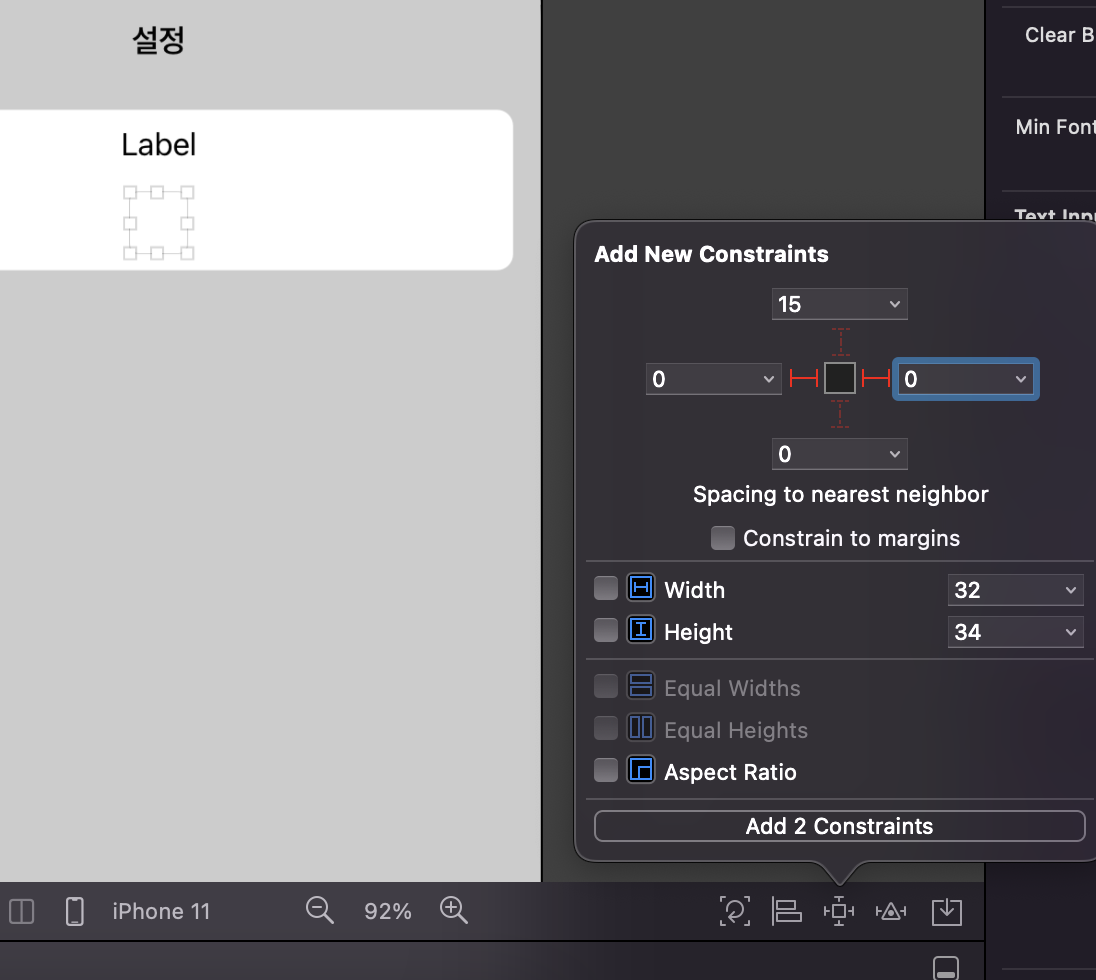Expand the right spacing value dropdown
Screen dimensions: 1096x980
(x=1021, y=379)
